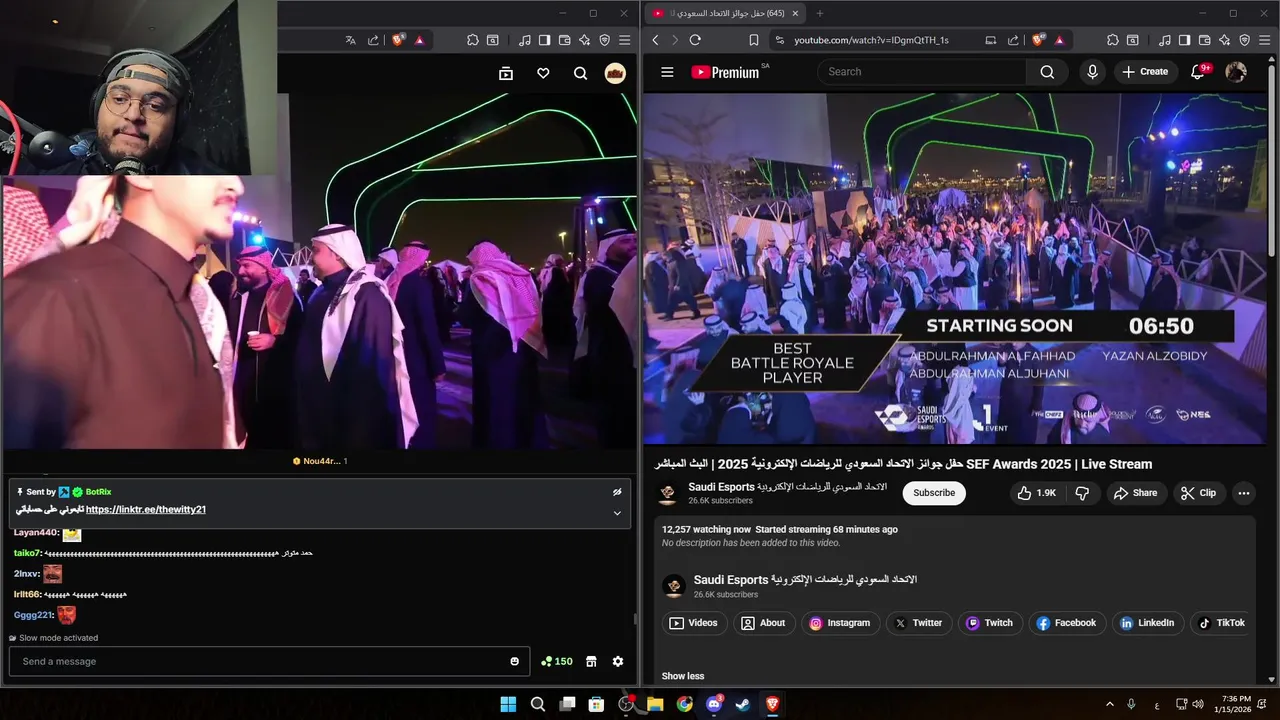Image resolution: width=1280 pixels, height=720 pixels.
Task: Open extensions puzzle icon in left browser
Action: tap(473, 40)
